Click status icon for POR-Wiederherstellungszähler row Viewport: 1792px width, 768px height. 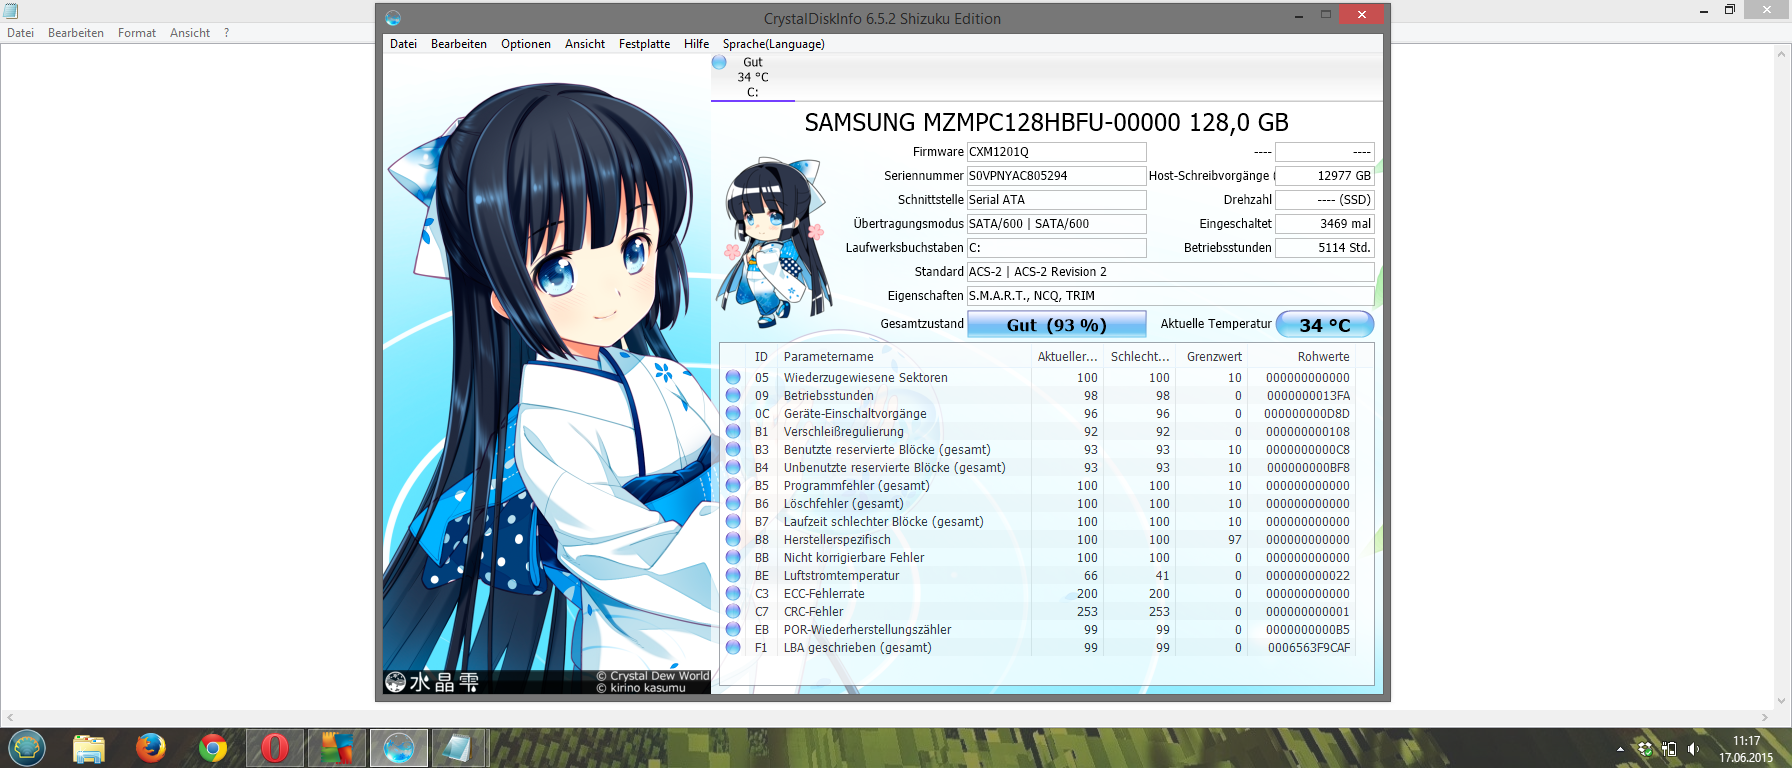click(733, 629)
